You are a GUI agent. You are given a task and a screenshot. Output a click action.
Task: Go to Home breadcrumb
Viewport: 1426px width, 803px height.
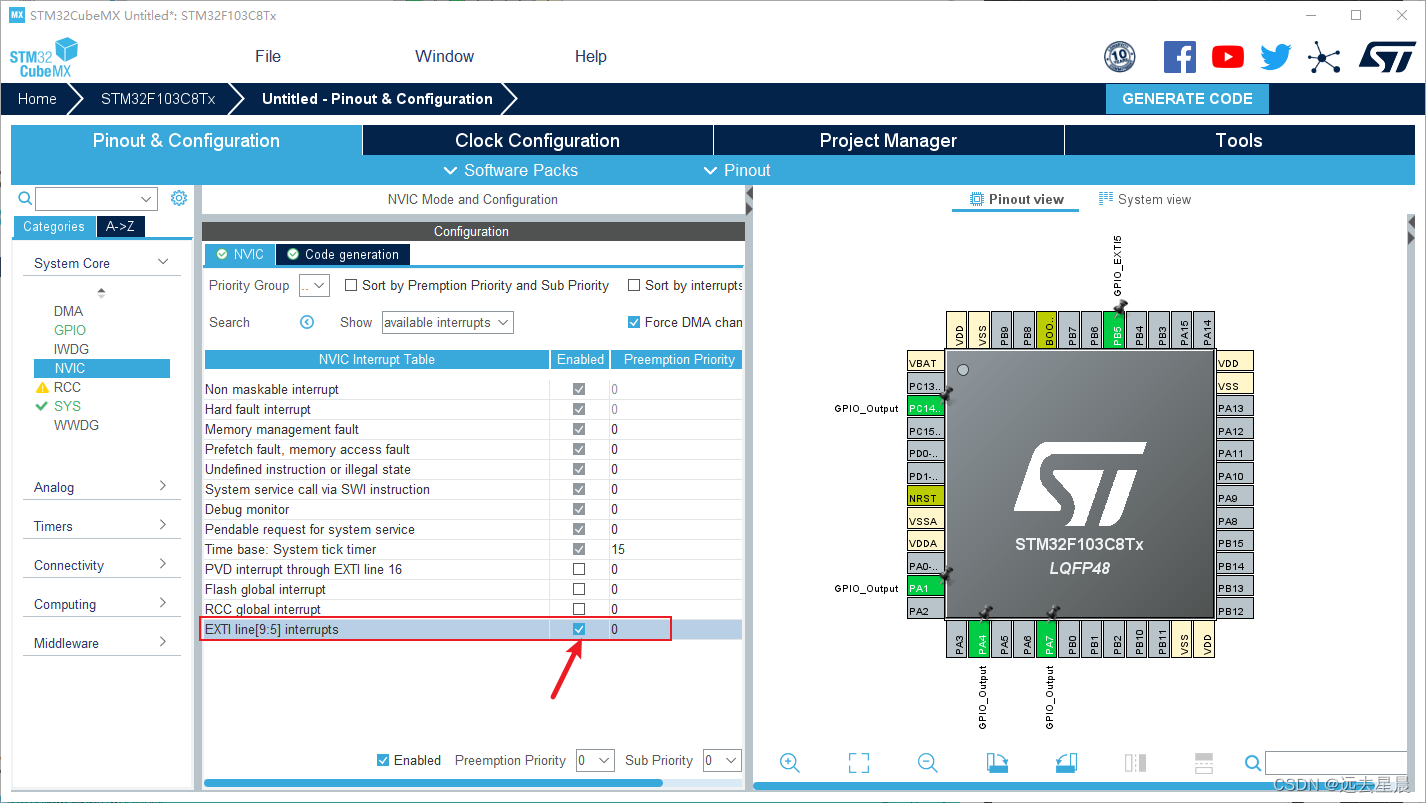(x=37, y=99)
